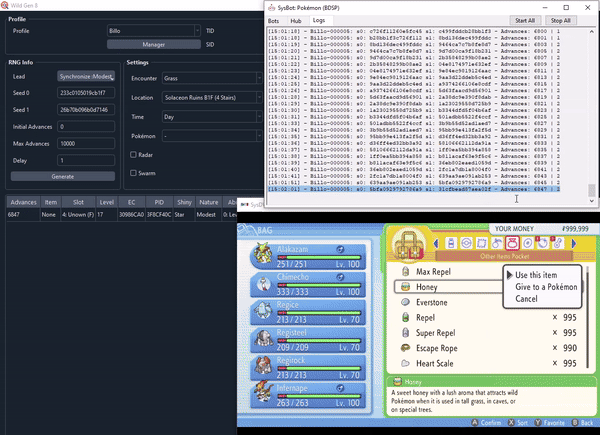Click the Delay input field
The height and width of the screenshot is (435, 600).
click(x=86, y=160)
